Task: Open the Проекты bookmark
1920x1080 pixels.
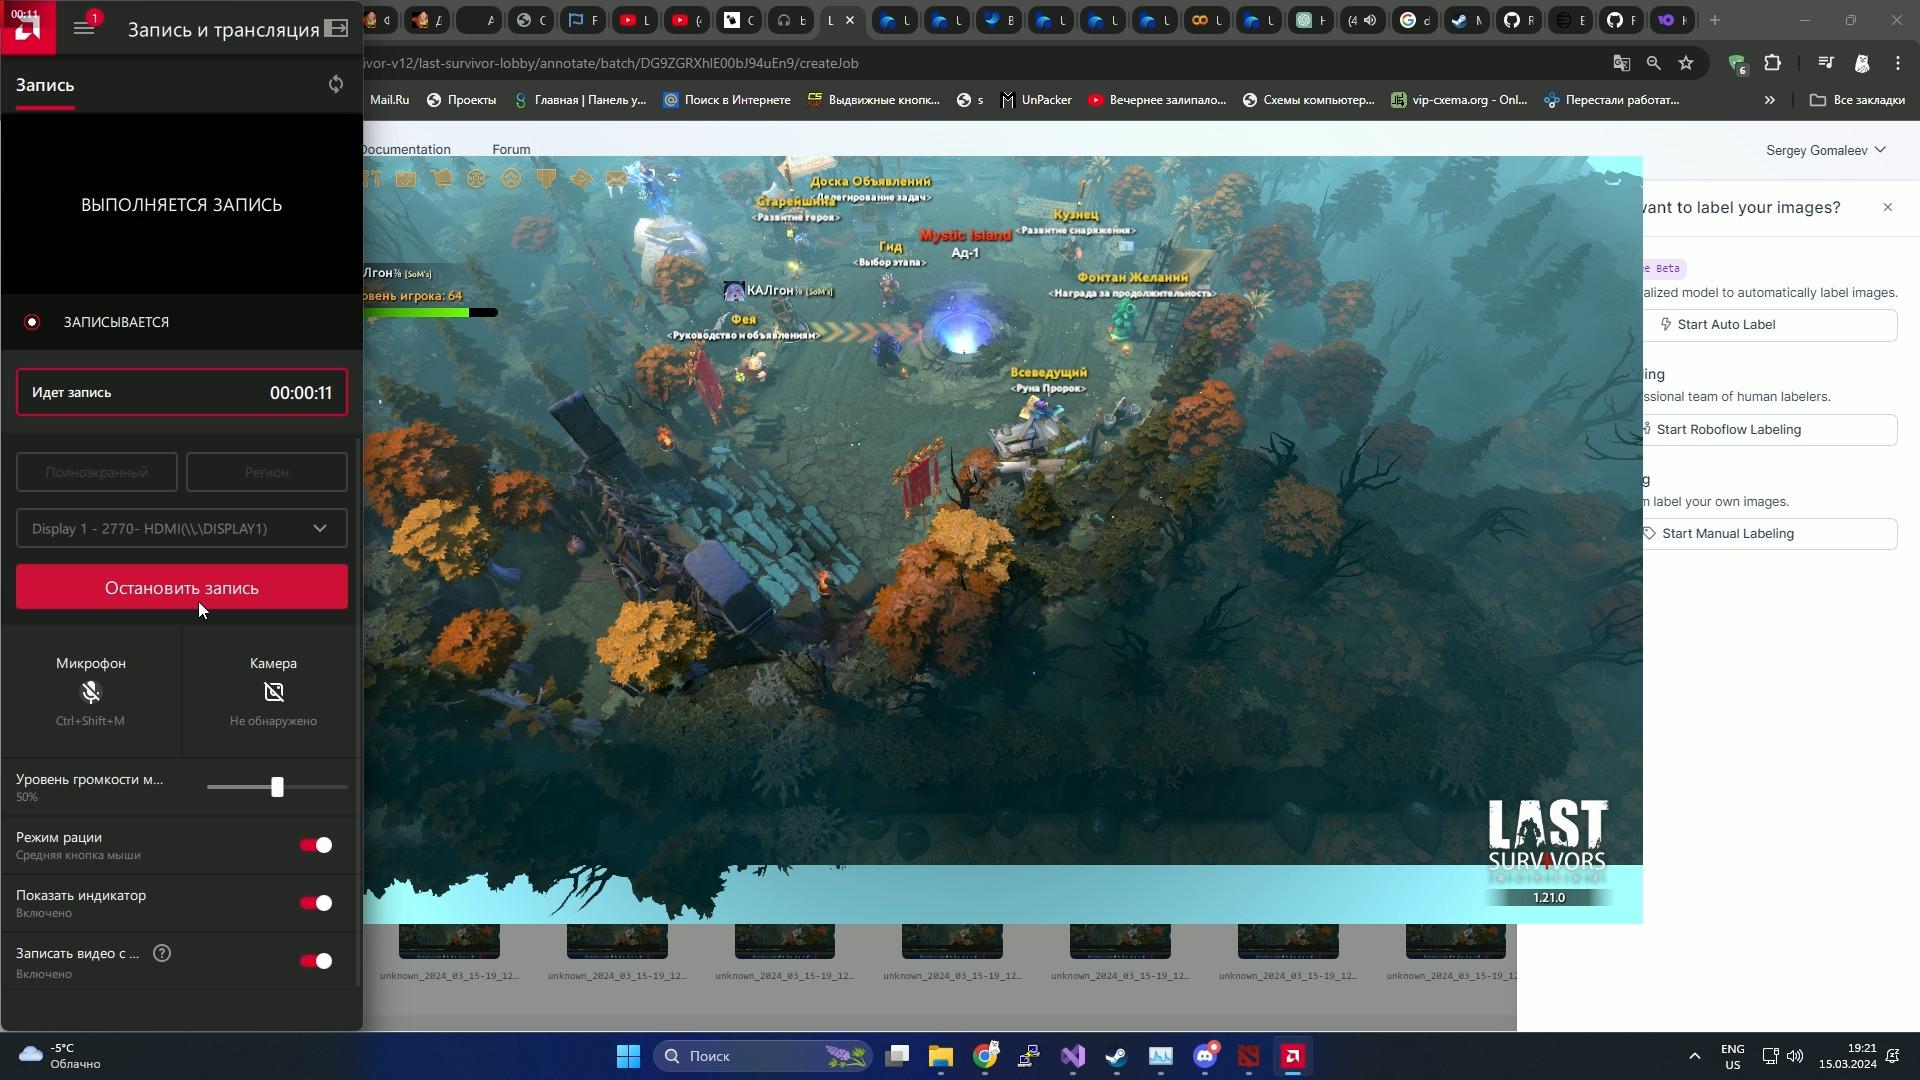Action: (461, 100)
